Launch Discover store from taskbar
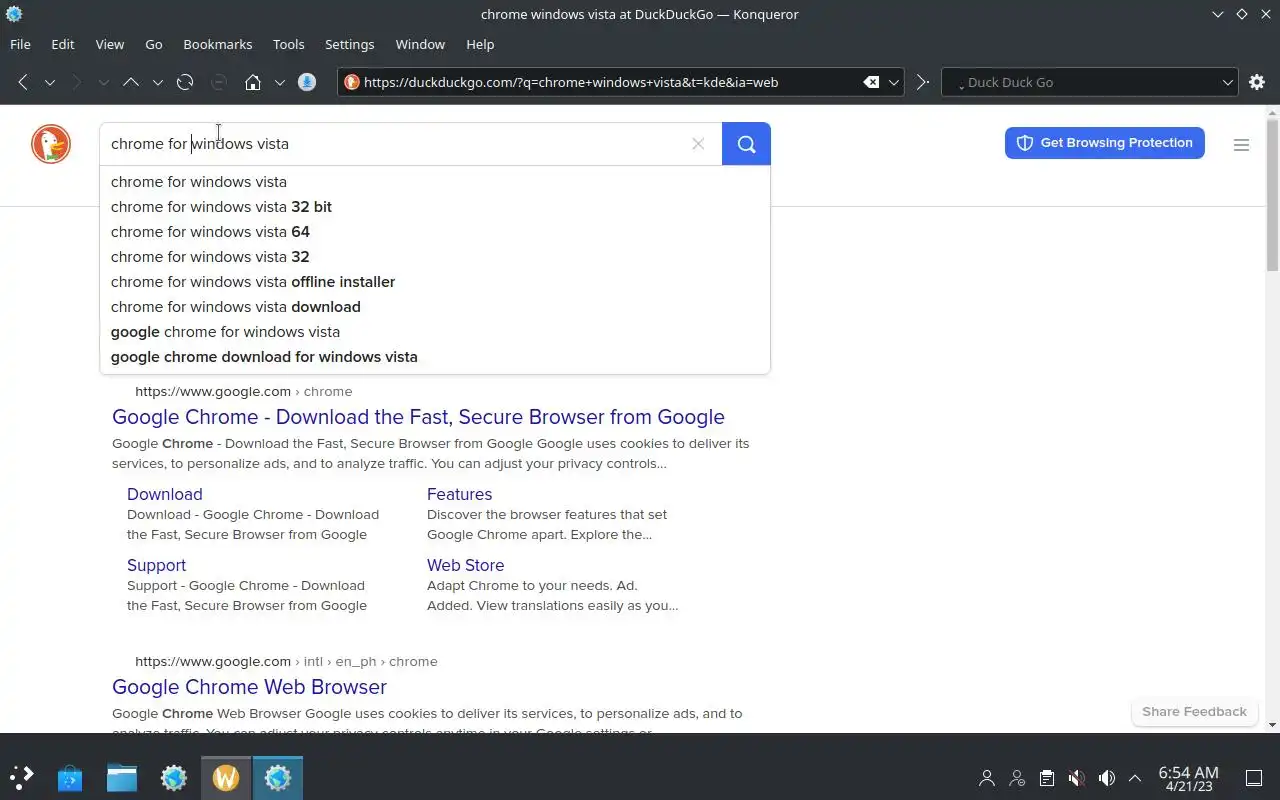This screenshot has height=800, width=1280. pos(69,777)
